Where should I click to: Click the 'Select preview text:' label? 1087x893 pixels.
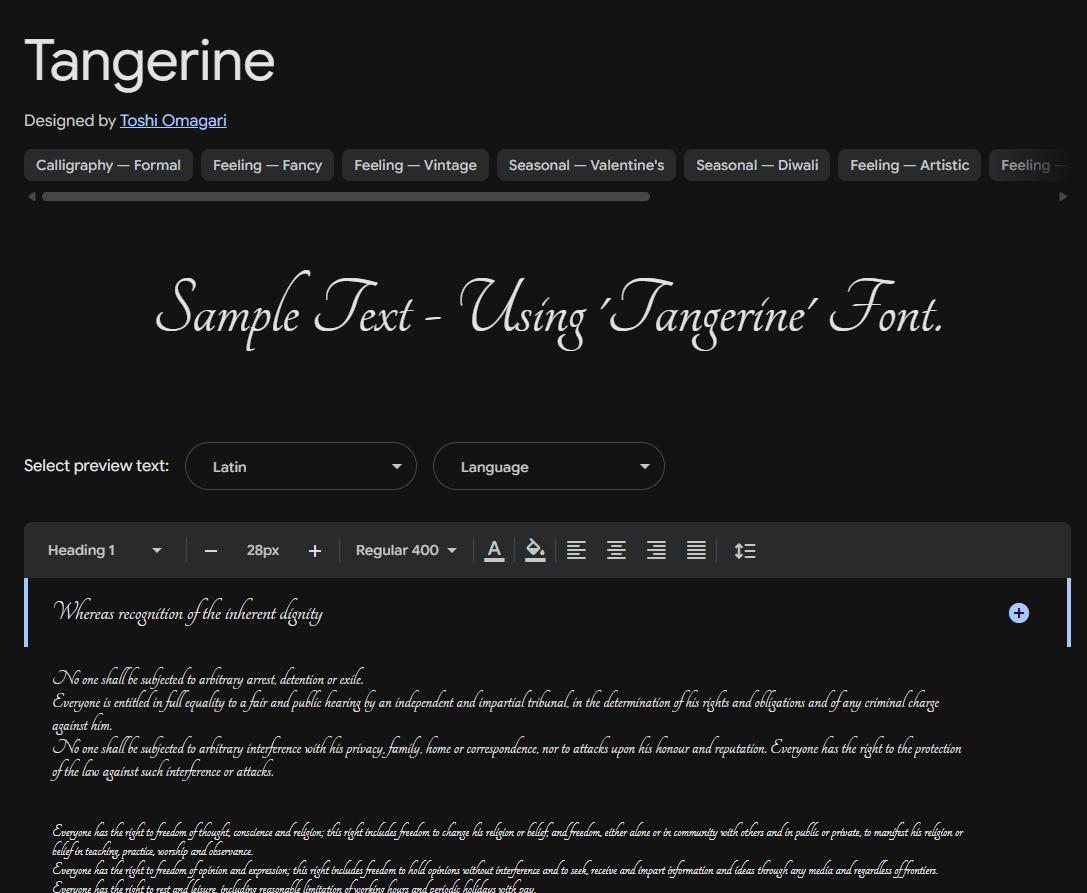[x=96, y=466]
